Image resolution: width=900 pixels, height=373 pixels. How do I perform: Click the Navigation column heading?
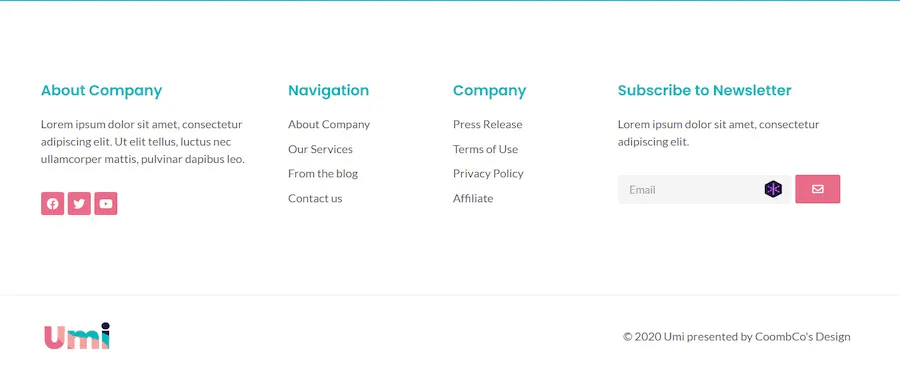coord(328,90)
